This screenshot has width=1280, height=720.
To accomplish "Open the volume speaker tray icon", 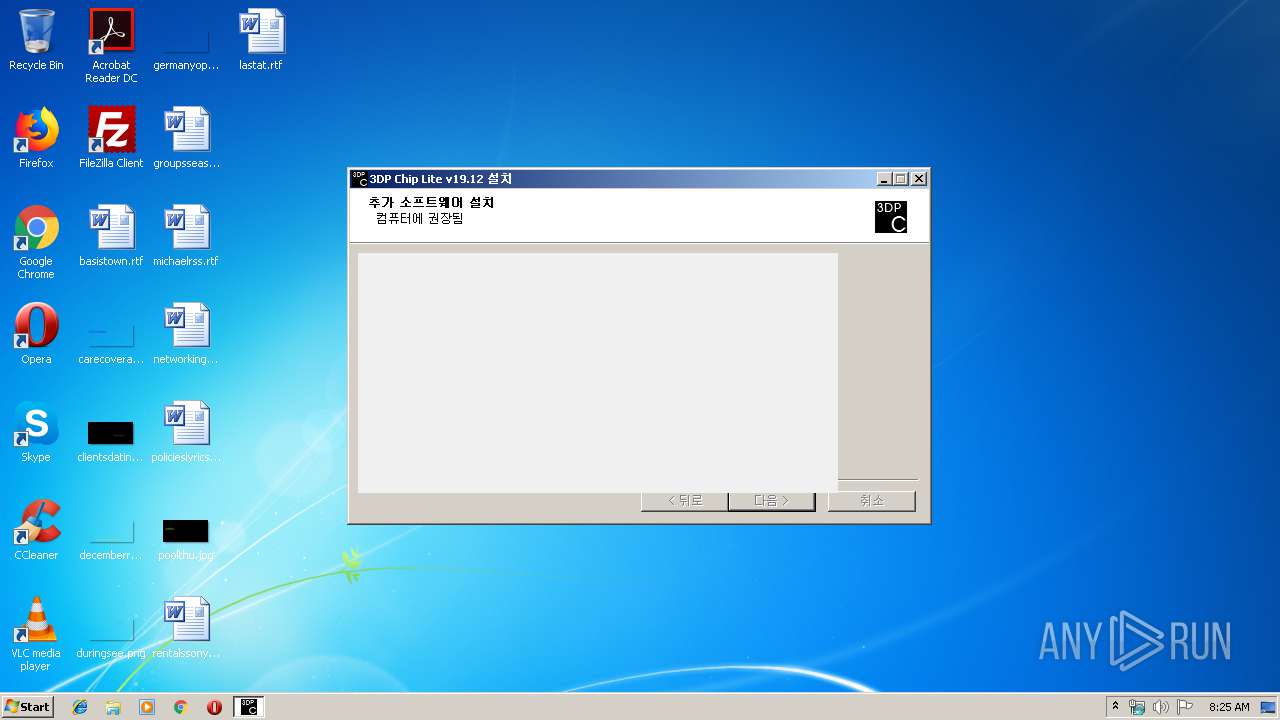I will click(1160, 707).
